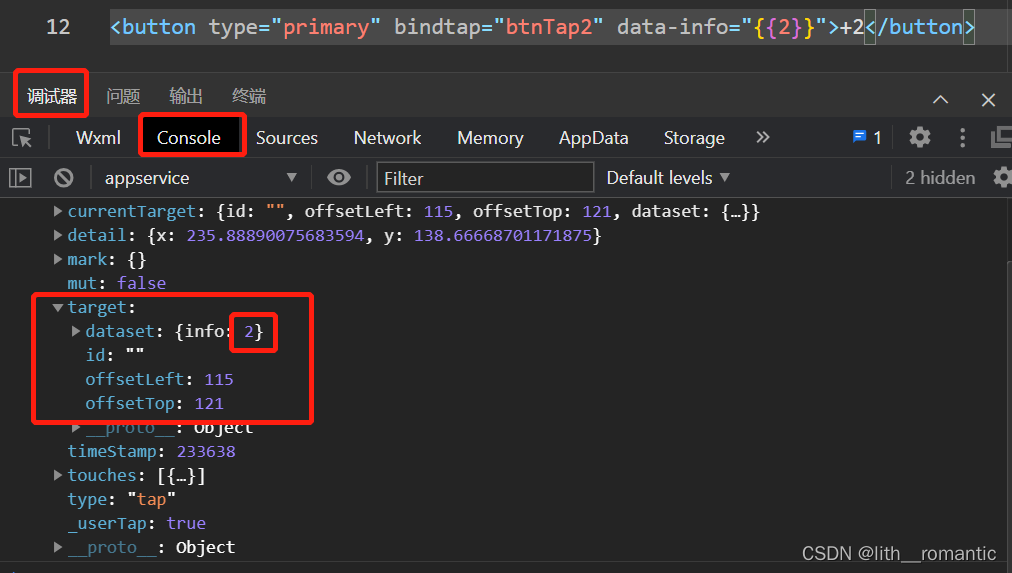1012x573 pixels.
Task: Expand the bottom __proto__ Object entry
Action: tap(57, 547)
